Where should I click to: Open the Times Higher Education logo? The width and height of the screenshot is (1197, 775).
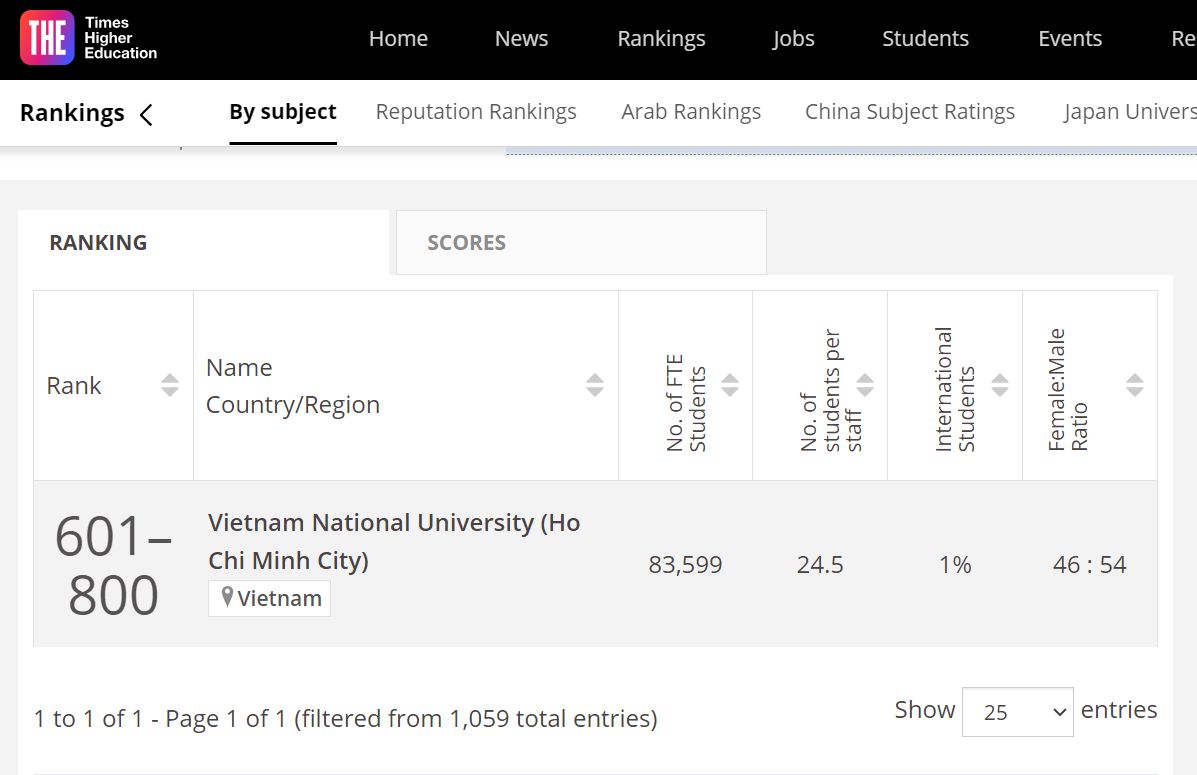pos(89,38)
